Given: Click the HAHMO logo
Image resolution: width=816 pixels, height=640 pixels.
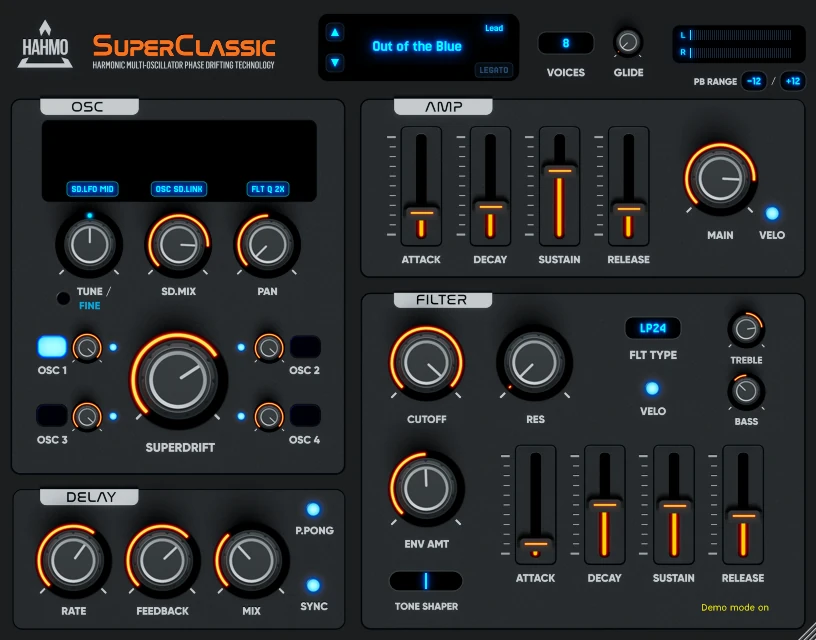Looking at the screenshot, I should pyautogui.click(x=45, y=45).
